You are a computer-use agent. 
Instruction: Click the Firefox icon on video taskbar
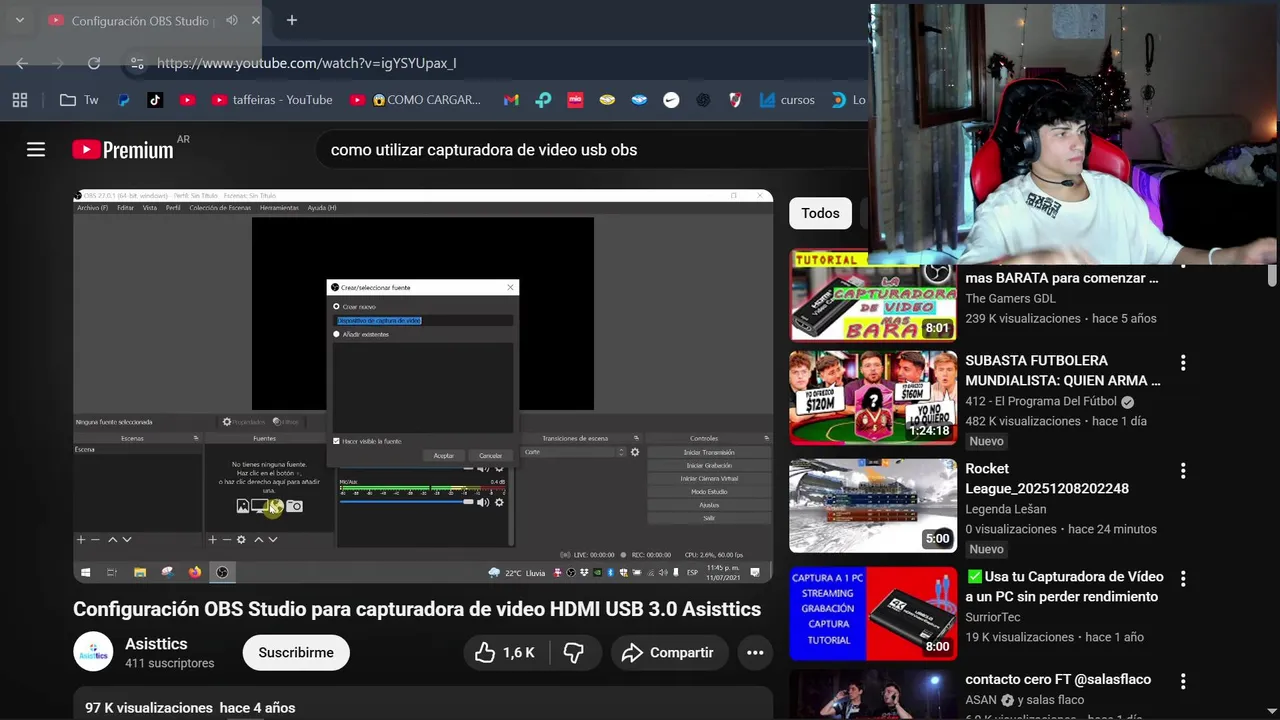pos(194,572)
